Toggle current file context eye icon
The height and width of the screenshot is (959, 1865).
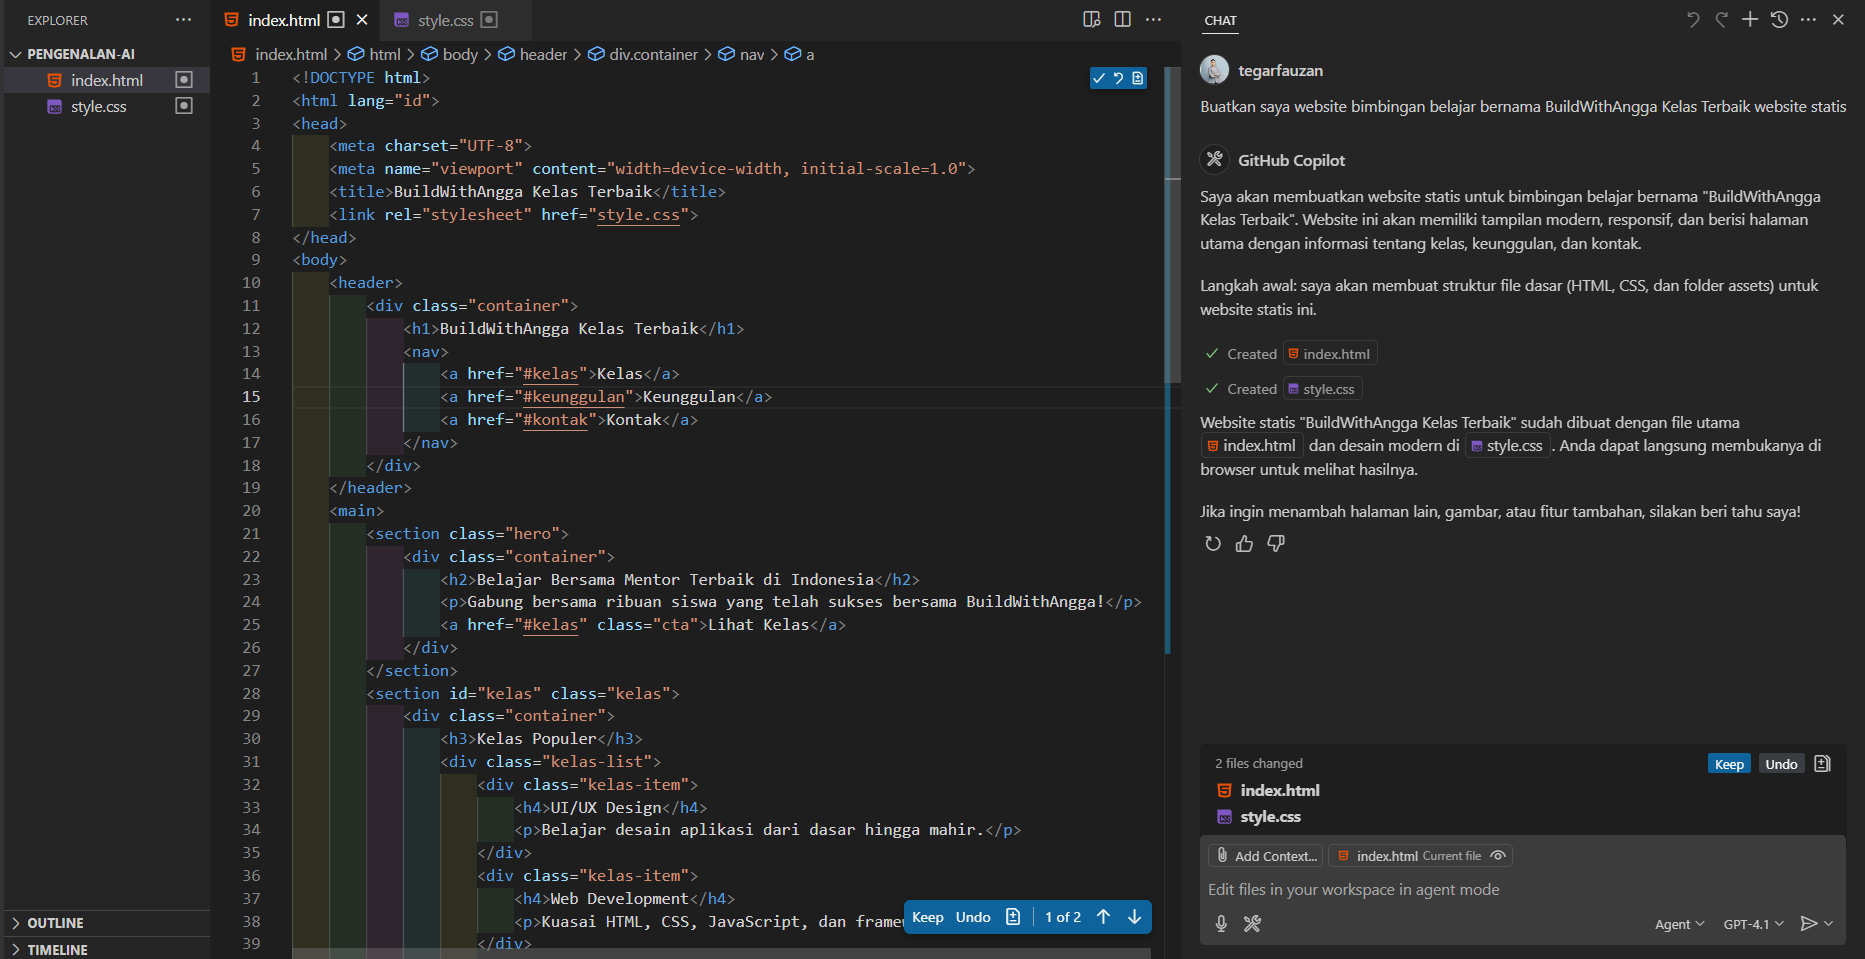1498,856
